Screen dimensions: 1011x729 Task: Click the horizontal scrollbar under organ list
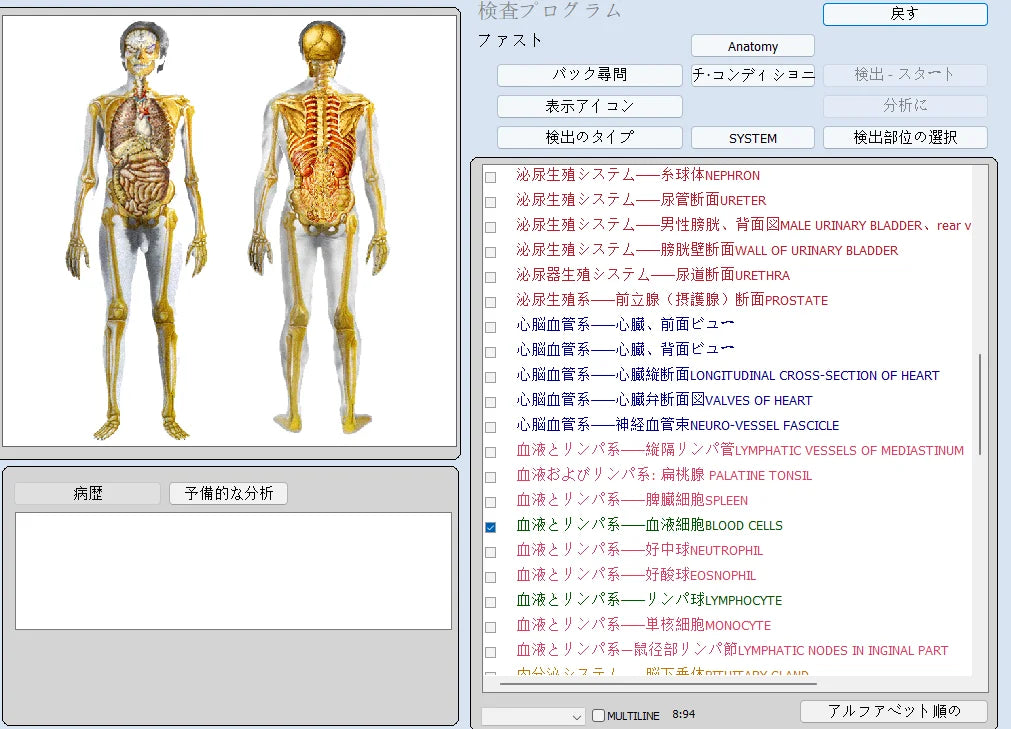point(658,684)
